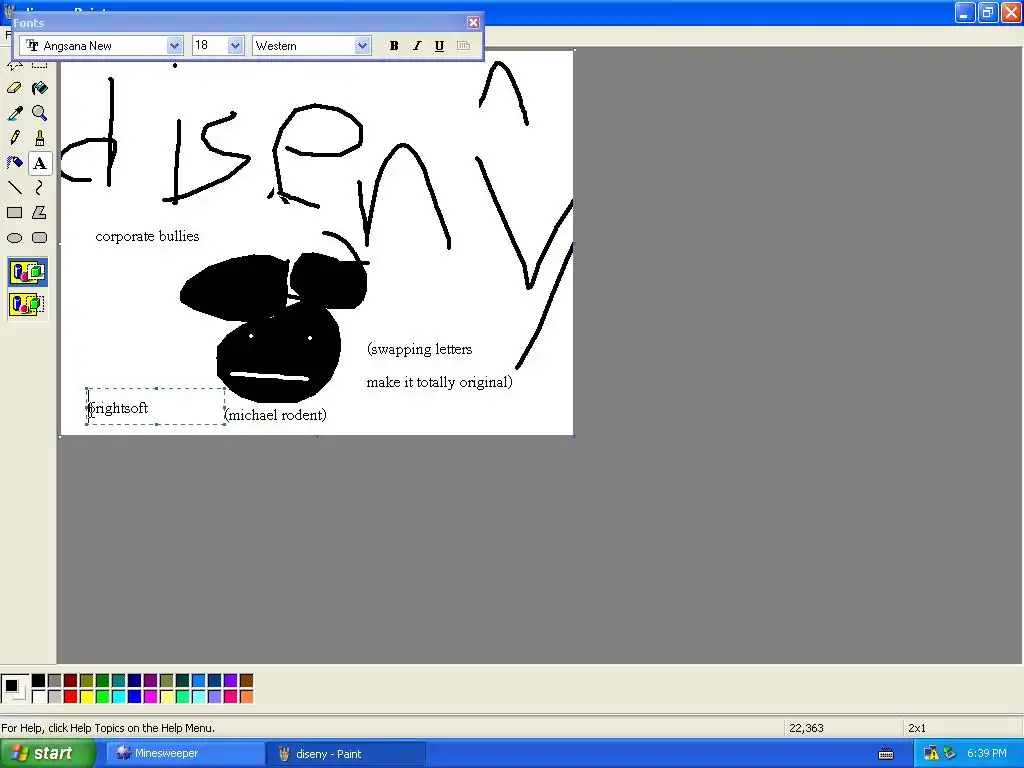Viewport: 1024px width, 768px height.
Task: Click the diseny - Paint taskbar button
Action: click(x=347, y=754)
